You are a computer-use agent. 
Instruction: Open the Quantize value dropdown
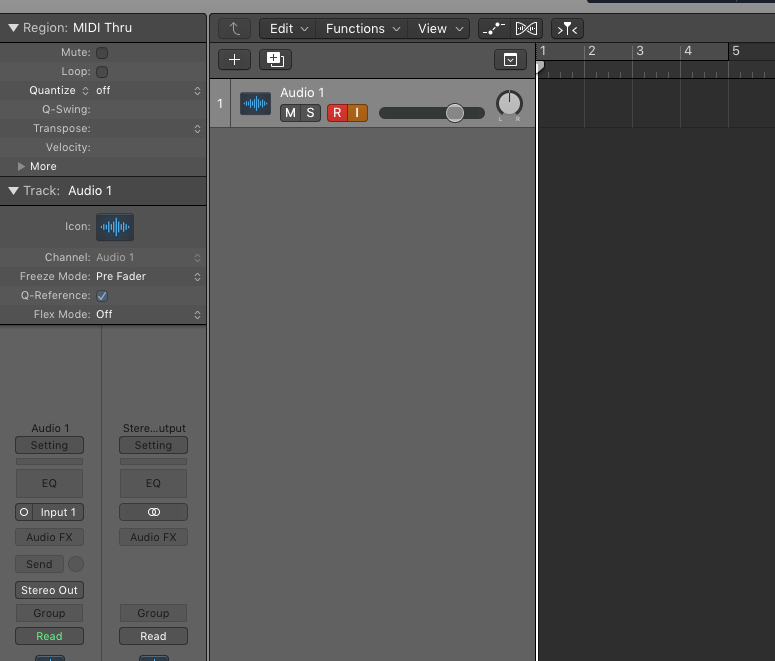pyautogui.click(x=148, y=90)
